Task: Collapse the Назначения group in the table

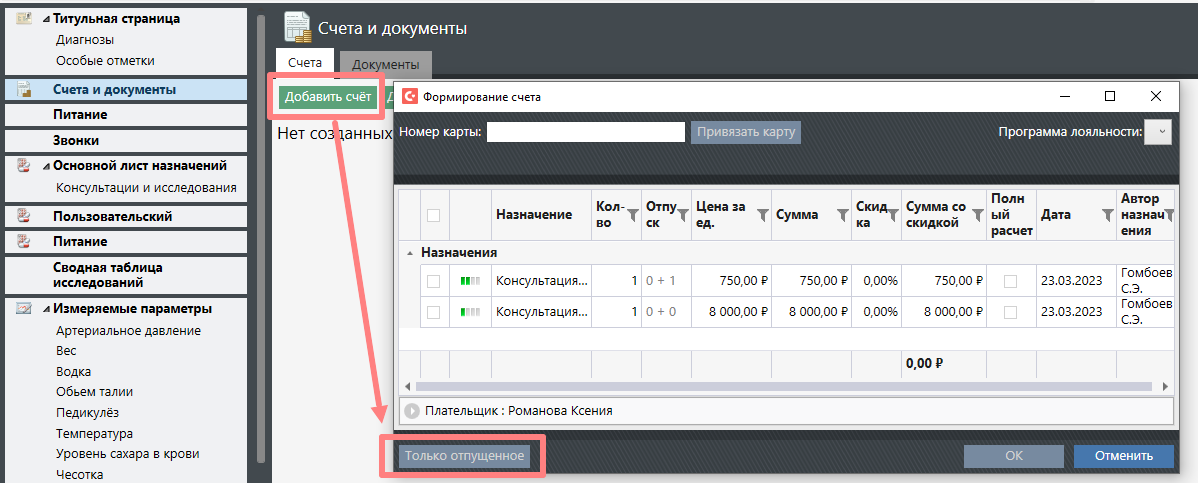Action: pos(407,253)
